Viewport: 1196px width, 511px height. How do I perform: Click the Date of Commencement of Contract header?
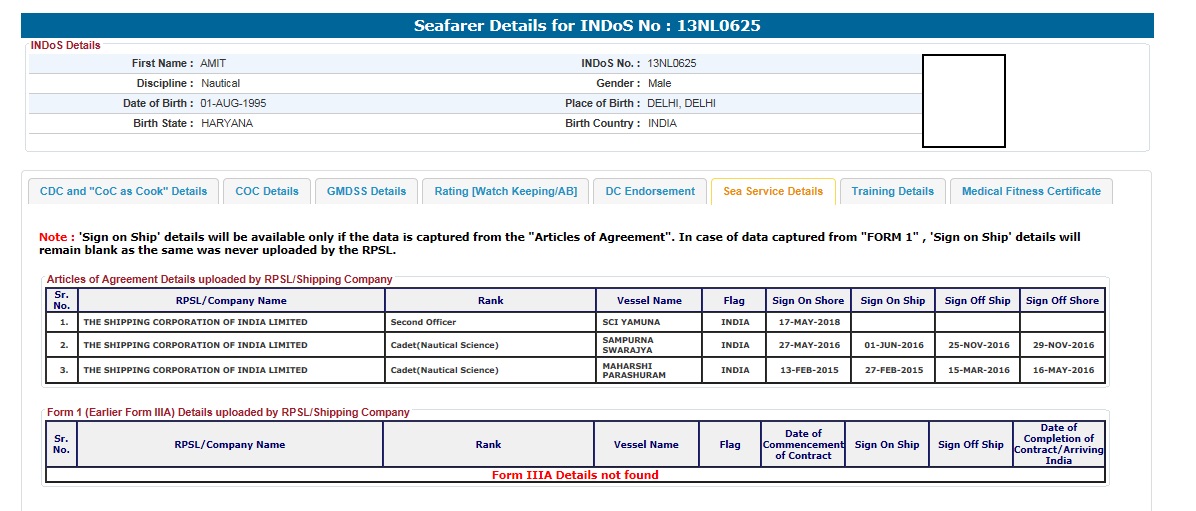pyautogui.click(x=803, y=445)
